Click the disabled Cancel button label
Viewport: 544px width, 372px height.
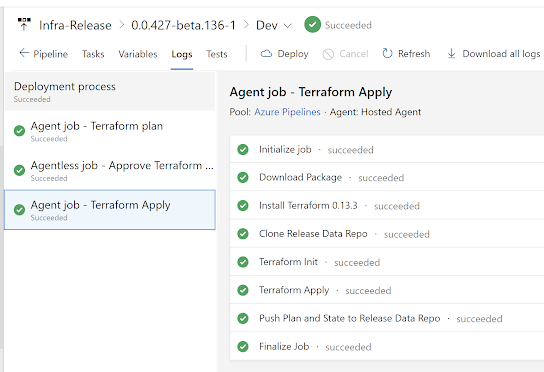354,54
